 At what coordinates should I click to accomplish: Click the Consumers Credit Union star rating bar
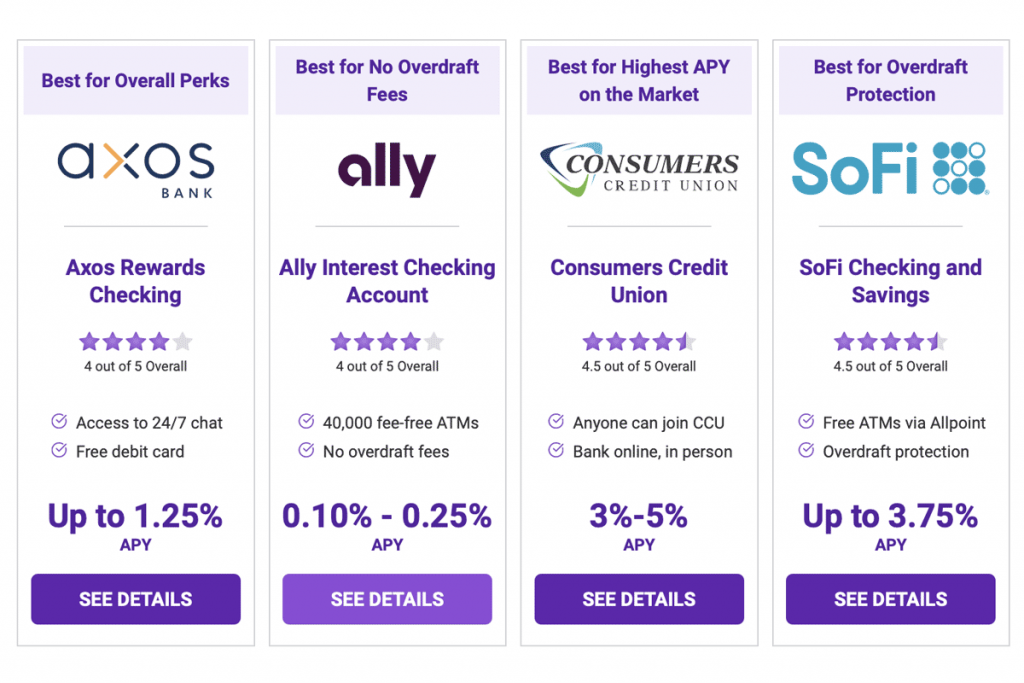[x=639, y=341]
